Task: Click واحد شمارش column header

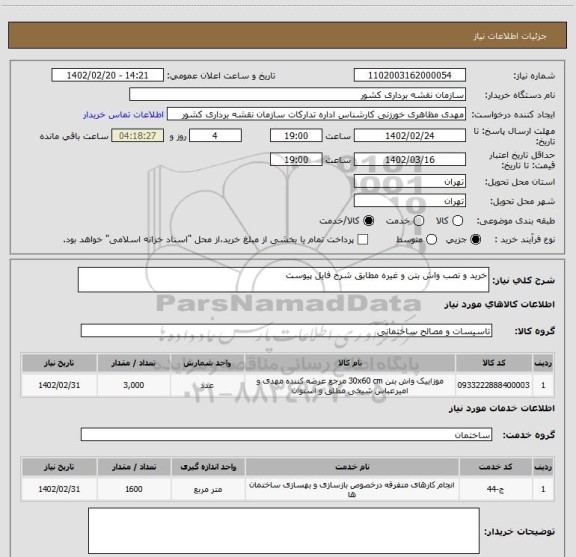Action: click(x=207, y=363)
